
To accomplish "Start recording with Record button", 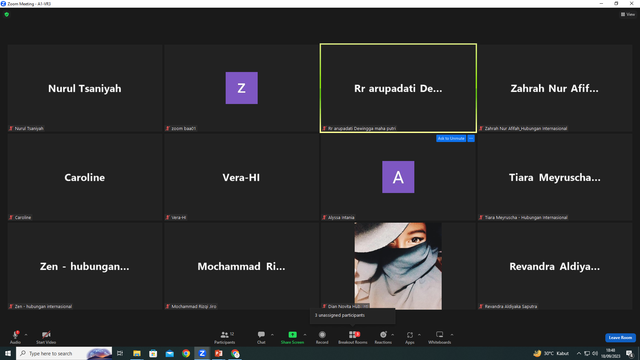I will click(322, 337).
